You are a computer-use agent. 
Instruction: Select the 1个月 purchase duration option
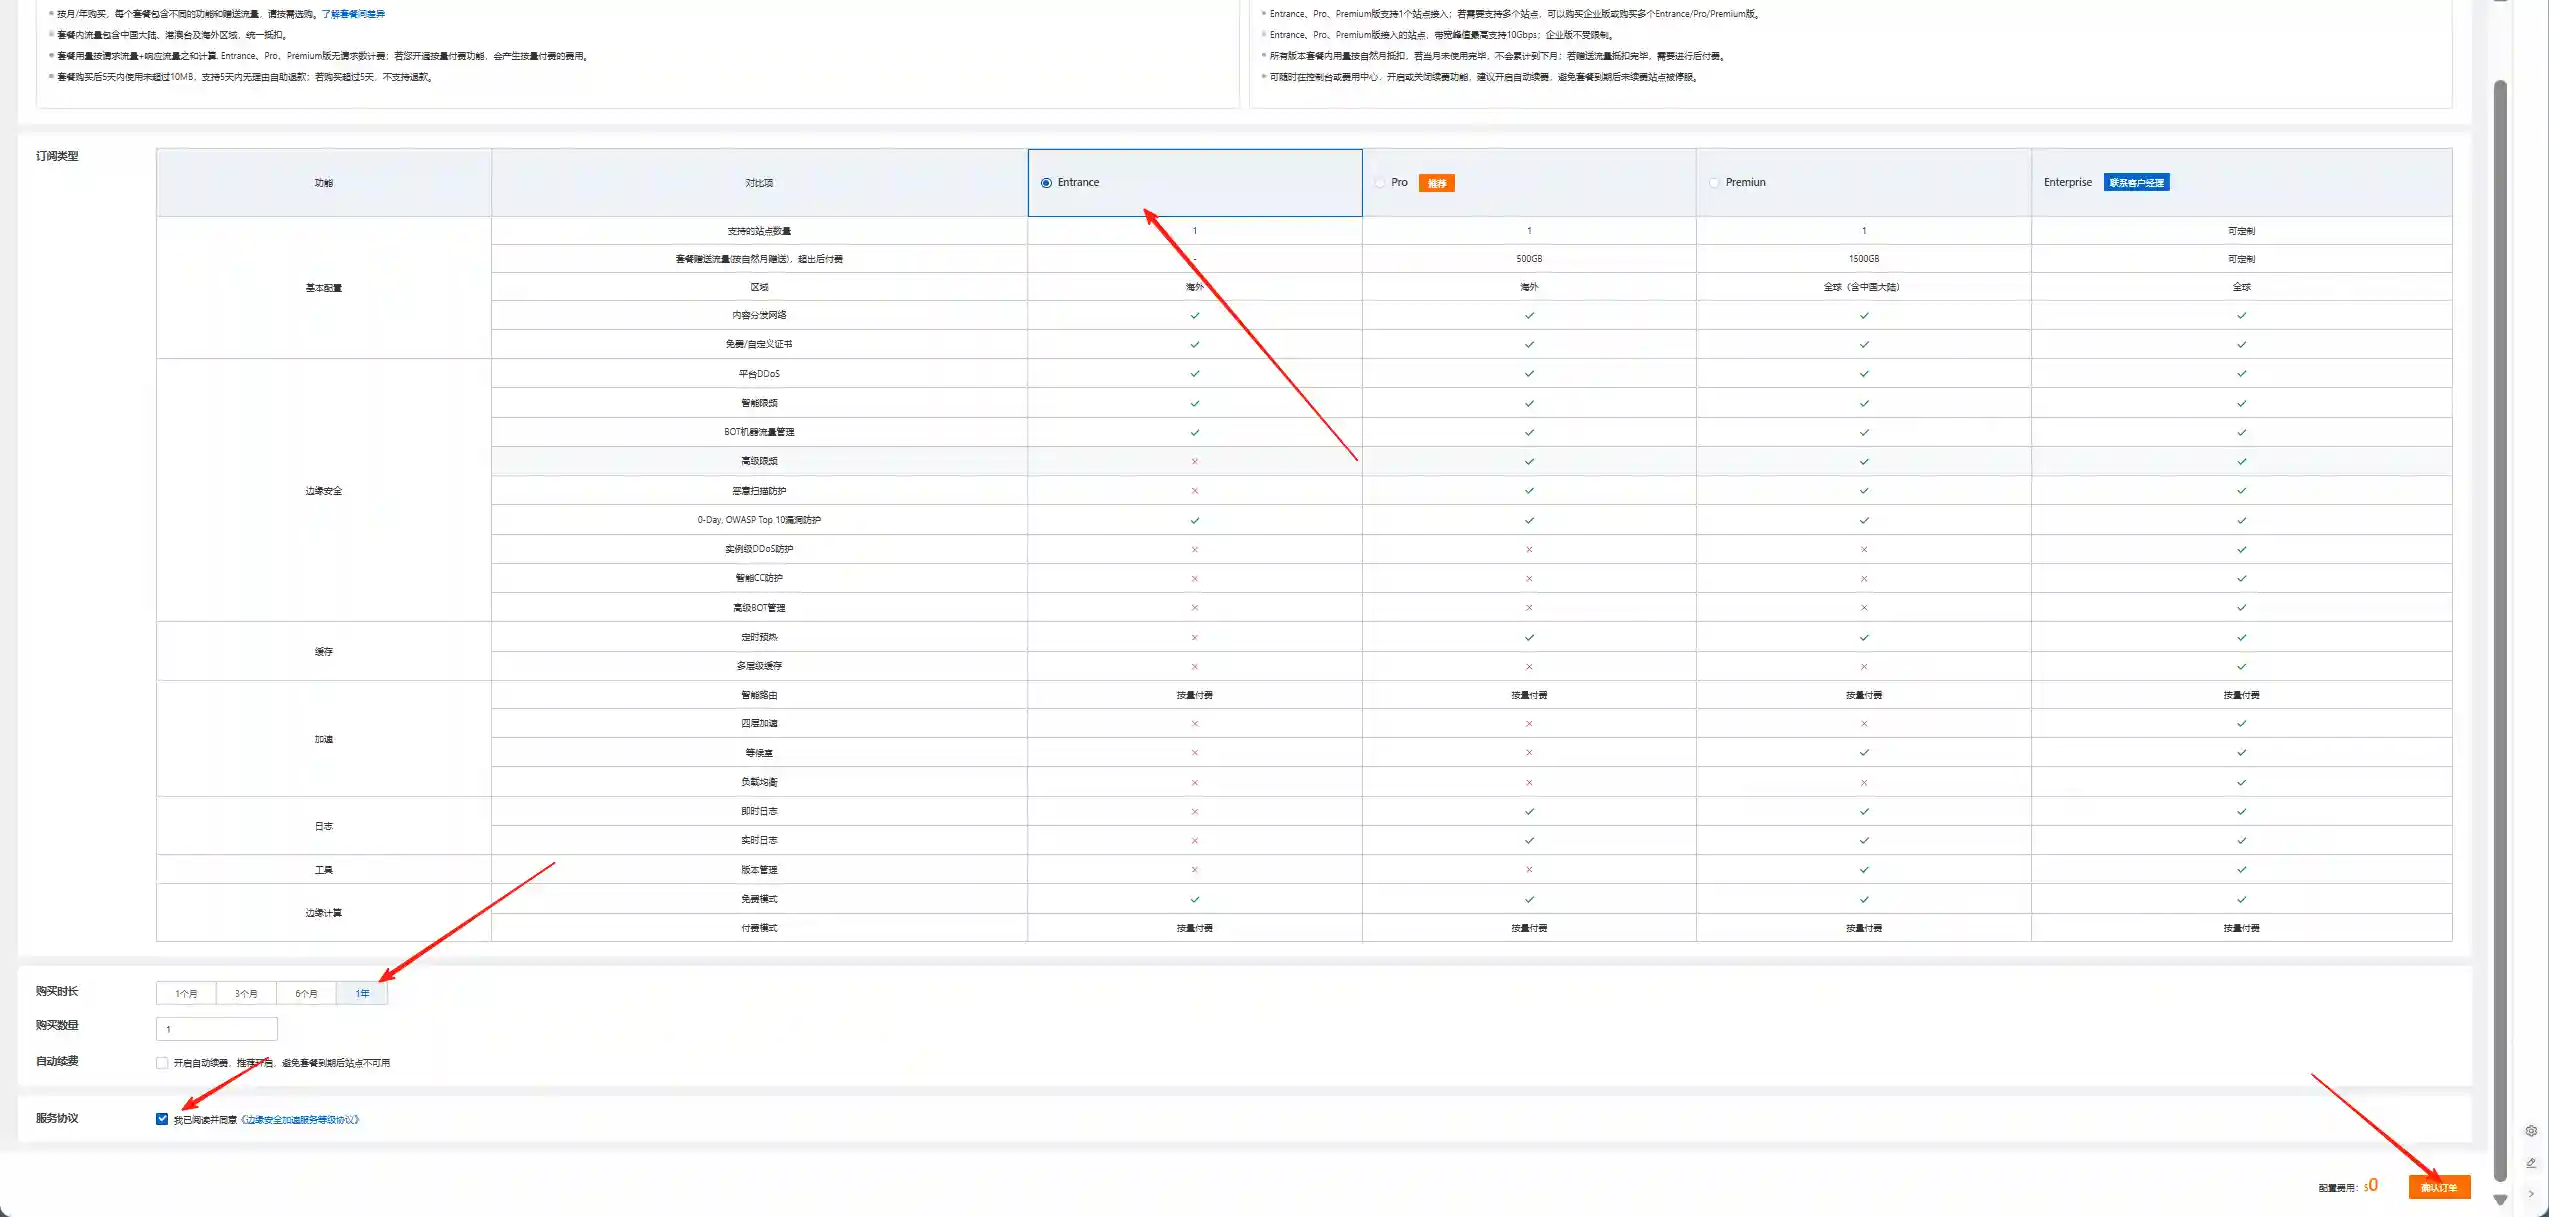point(186,993)
